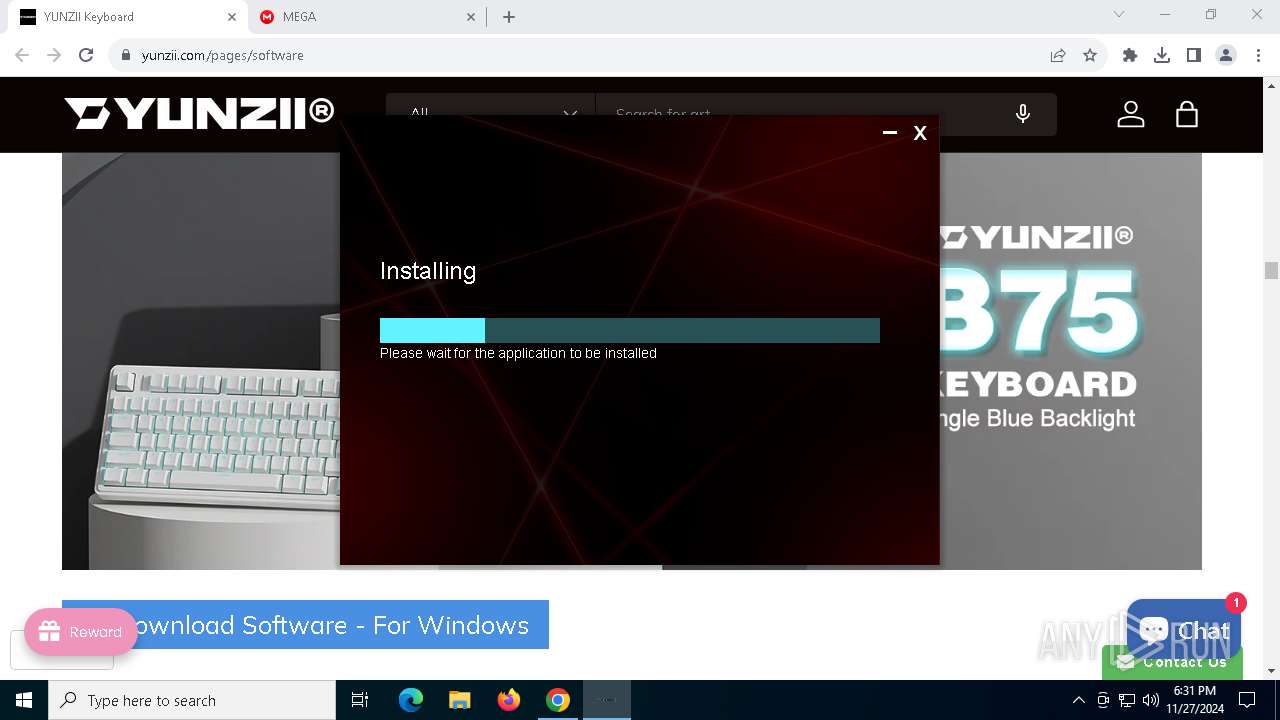This screenshot has height=720, width=1280.
Task: Open the Windows notification center
Action: tap(1247, 700)
